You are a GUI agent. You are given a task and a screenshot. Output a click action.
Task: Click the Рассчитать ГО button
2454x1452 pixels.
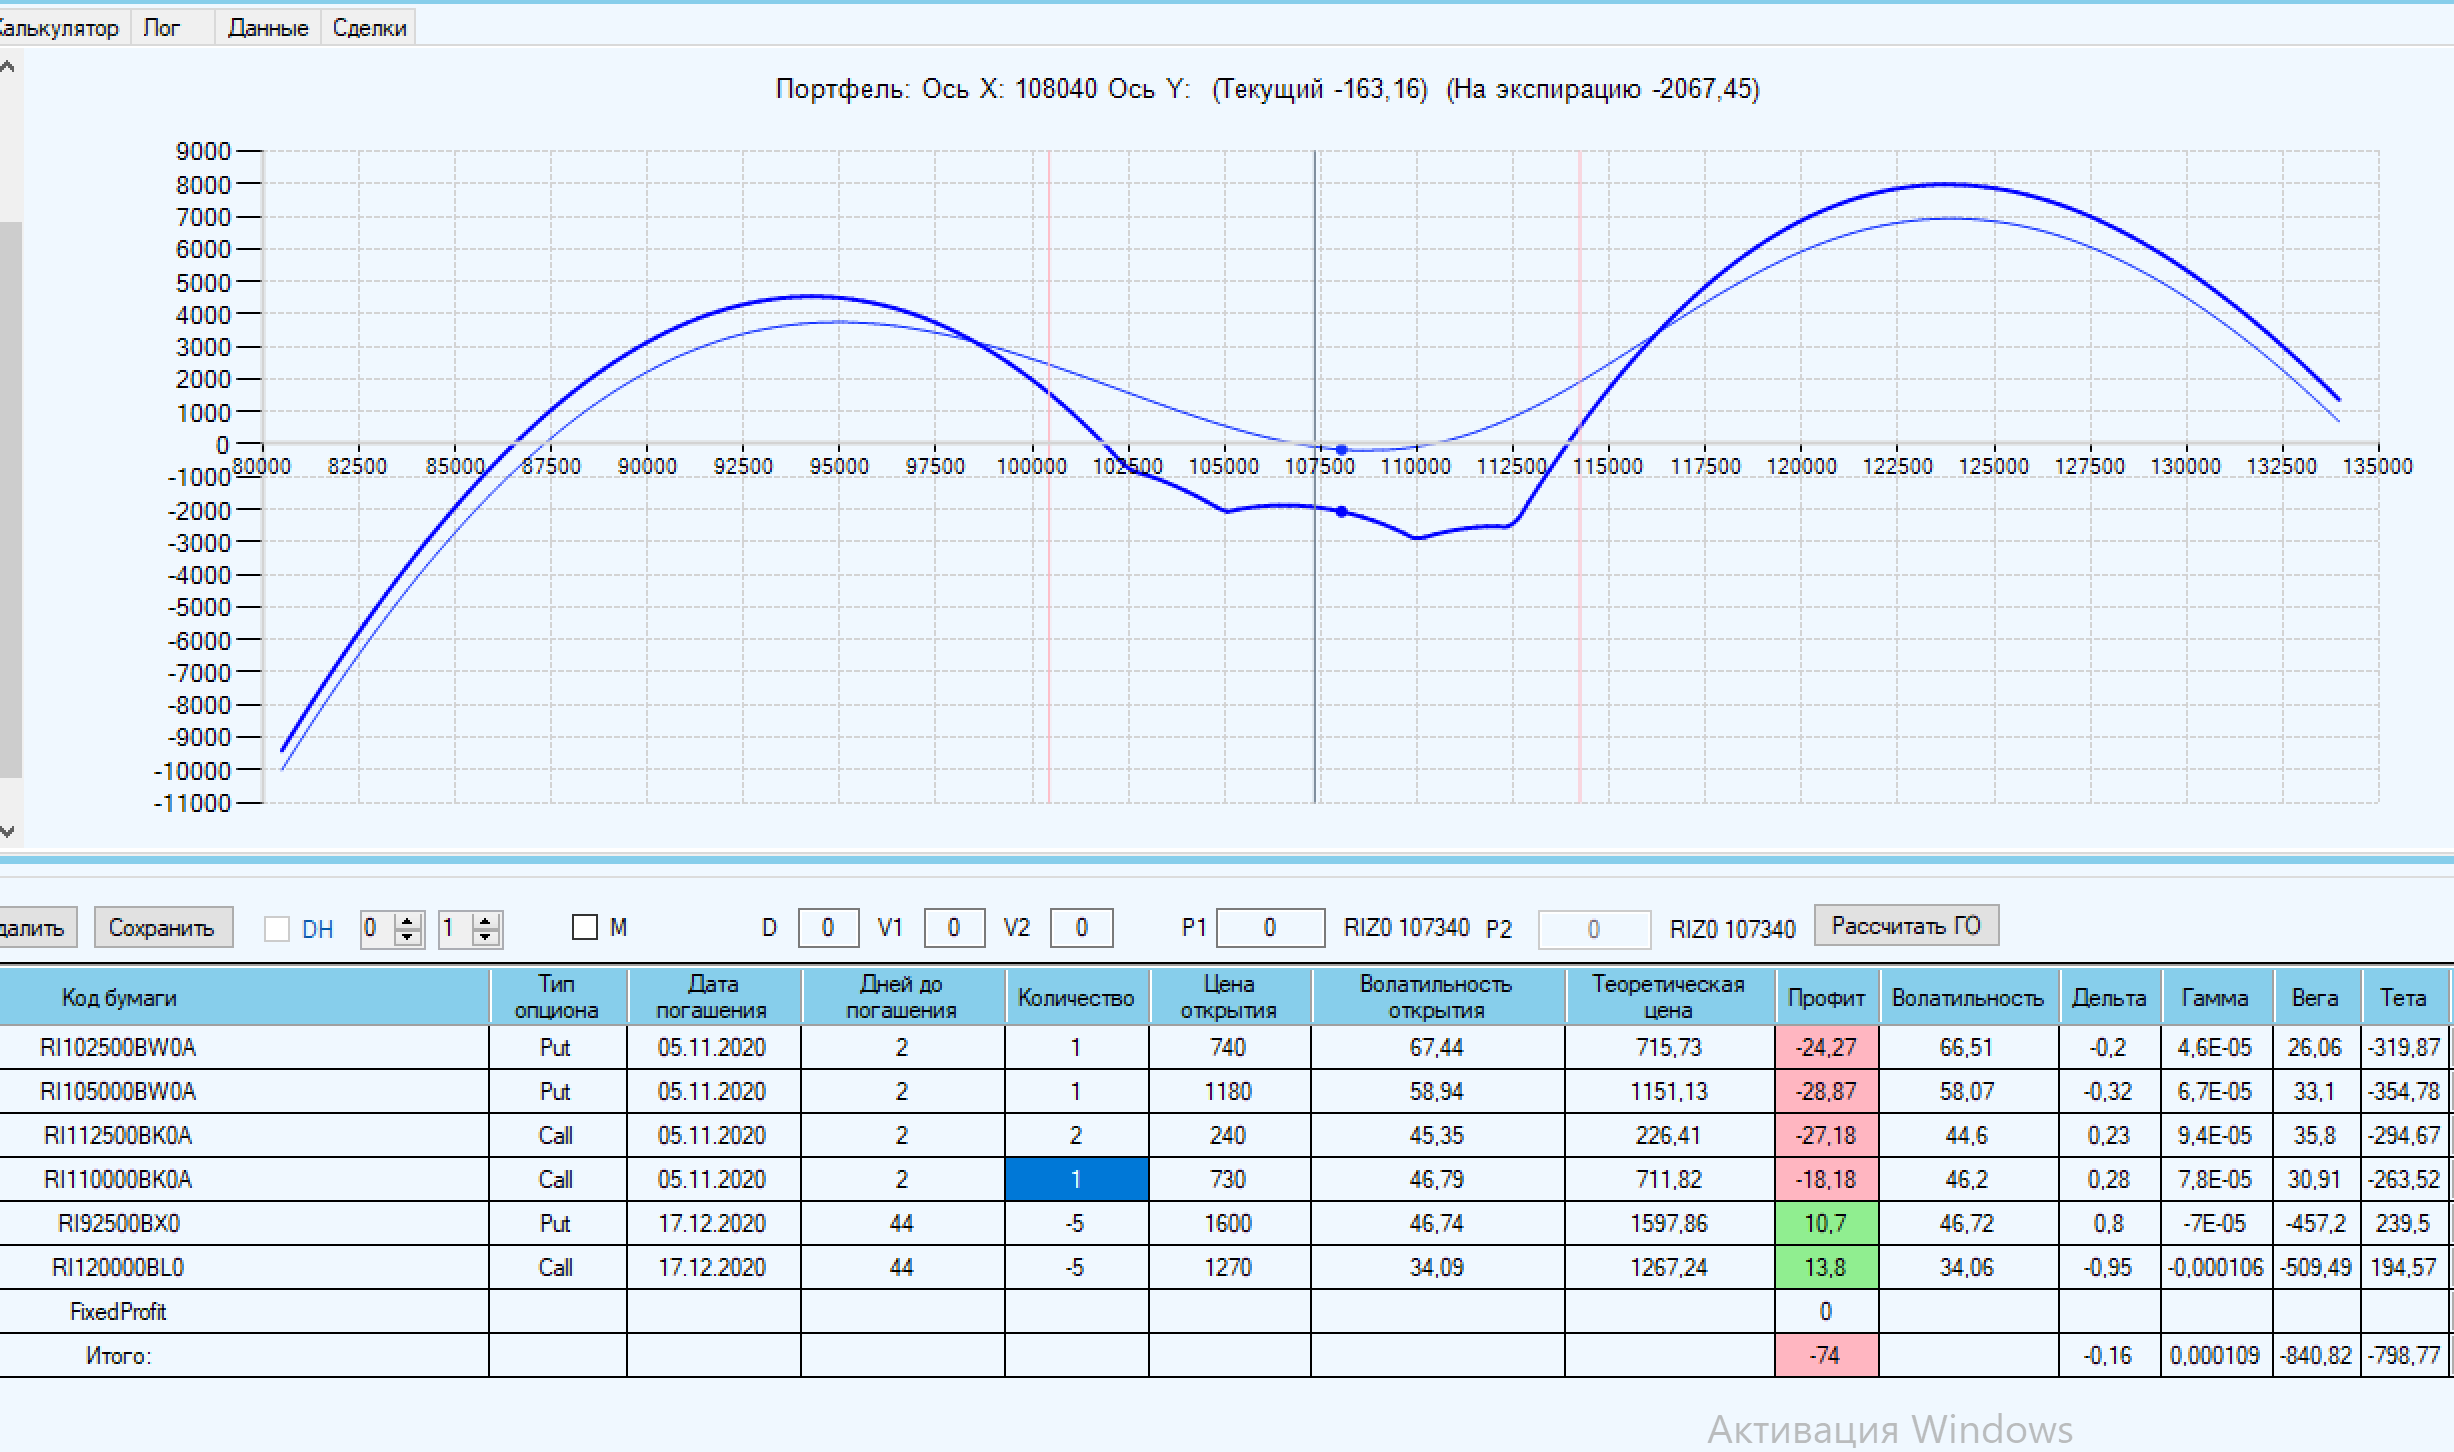coord(1905,926)
